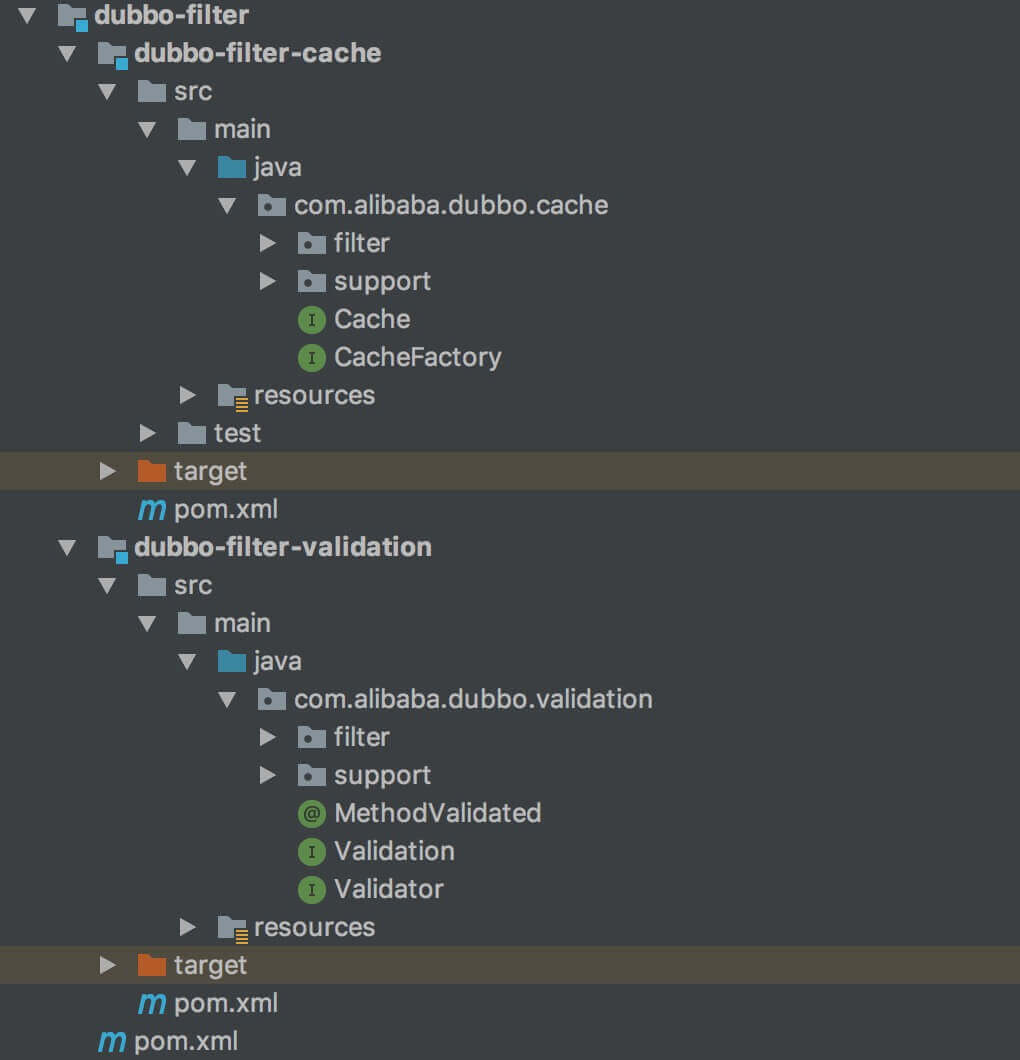This screenshot has width=1020, height=1060.
Task: Select the CacheFactory interface file
Action: click(x=418, y=358)
